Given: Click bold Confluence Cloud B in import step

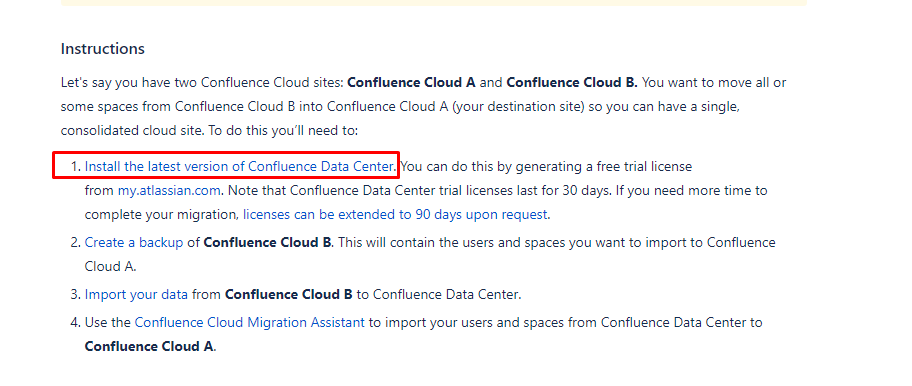Looking at the screenshot, I should coord(288,294).
